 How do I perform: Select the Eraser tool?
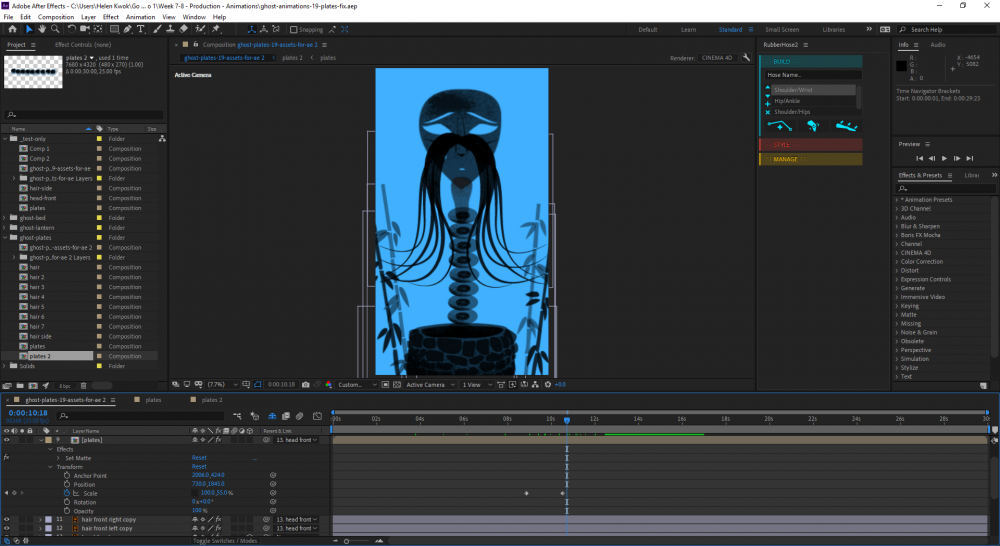pos(184,29)
